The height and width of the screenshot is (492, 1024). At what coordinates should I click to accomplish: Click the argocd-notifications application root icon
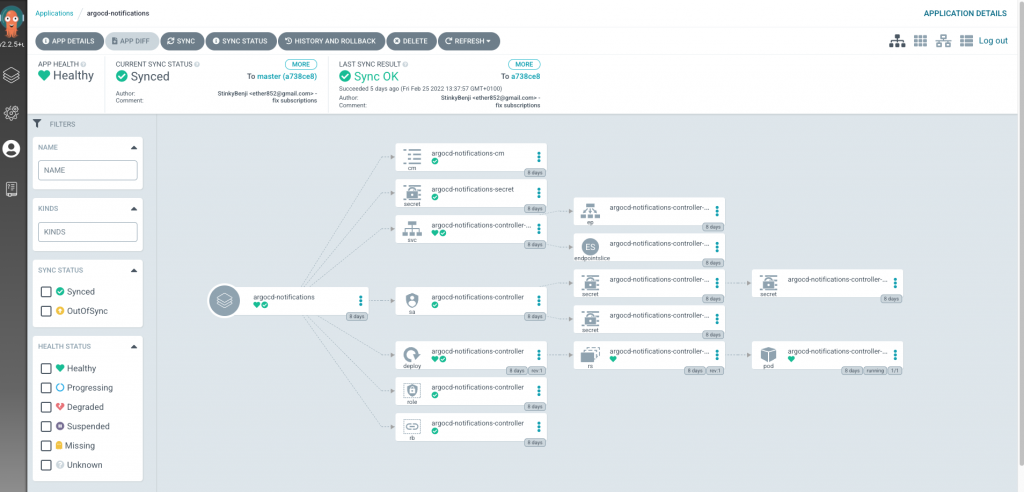pos(224,301)
